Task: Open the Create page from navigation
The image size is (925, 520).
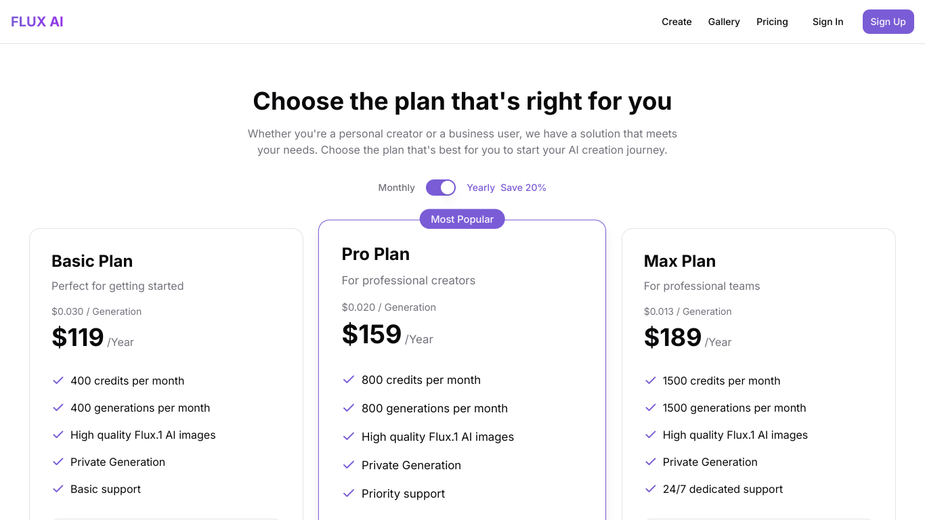Action: [x=676, y=22]
